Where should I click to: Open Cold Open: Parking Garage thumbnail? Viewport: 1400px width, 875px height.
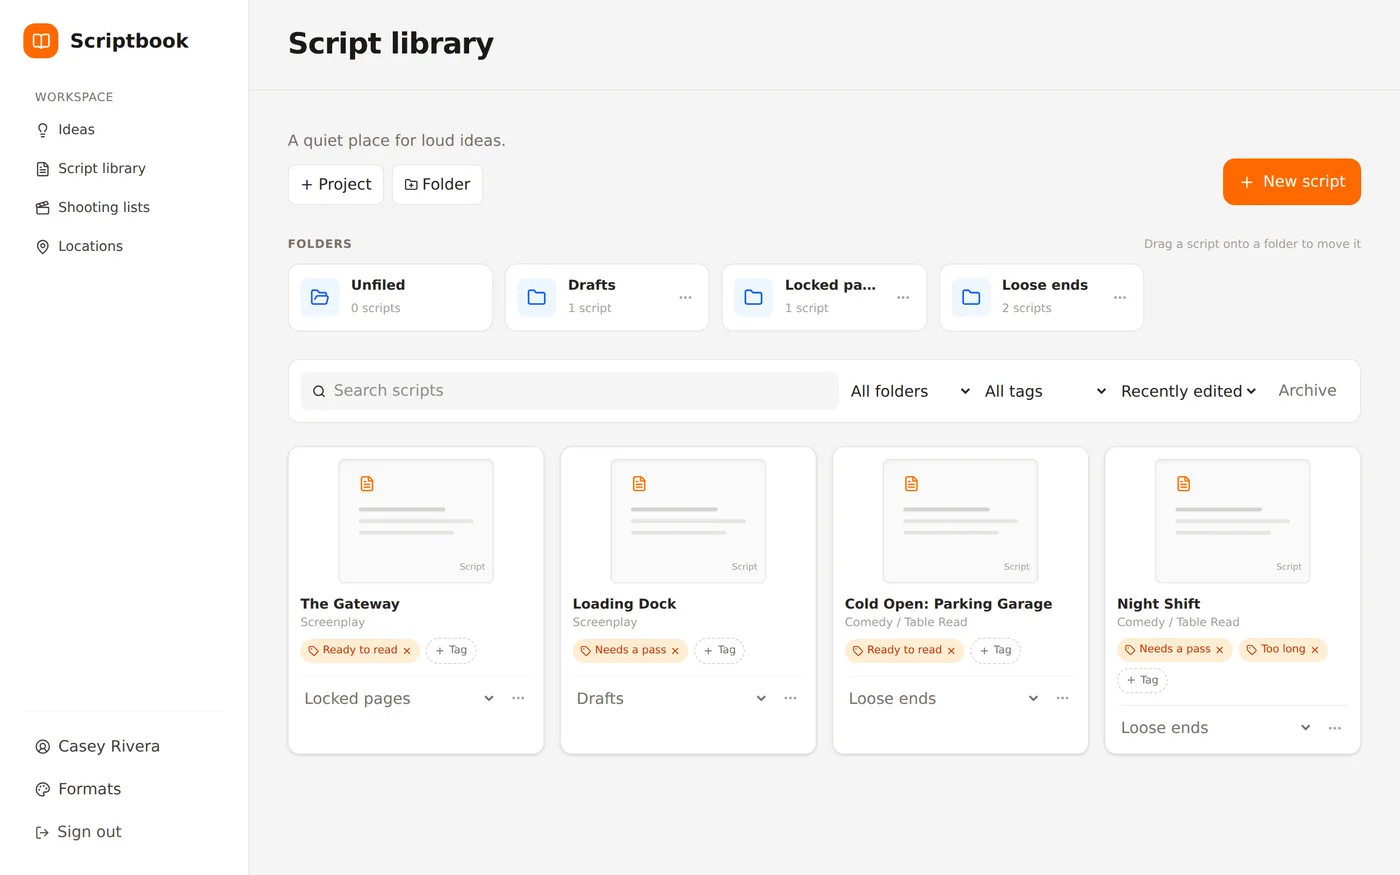click(x=960, y=521)
